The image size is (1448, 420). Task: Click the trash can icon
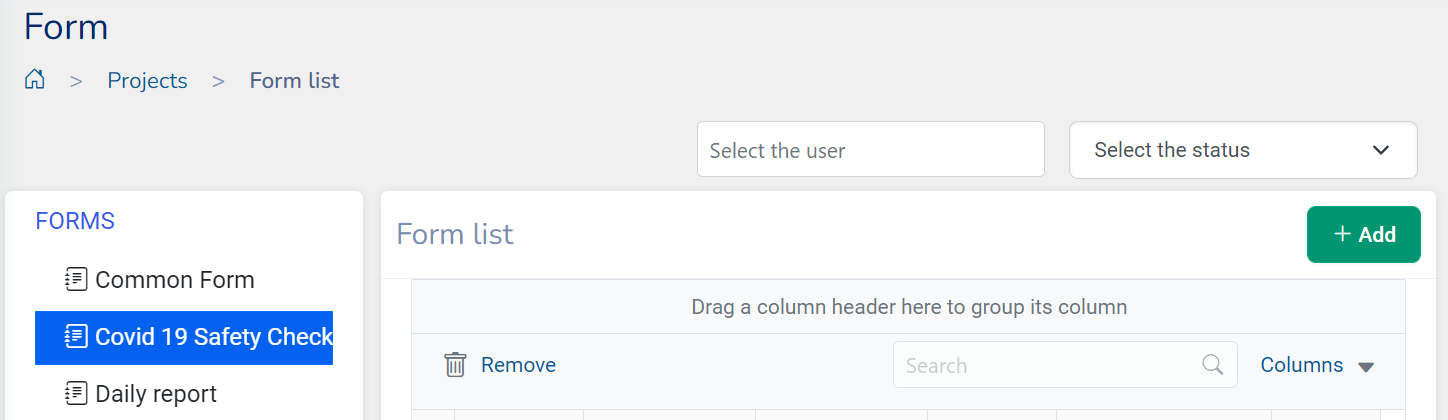click(455, 365)
